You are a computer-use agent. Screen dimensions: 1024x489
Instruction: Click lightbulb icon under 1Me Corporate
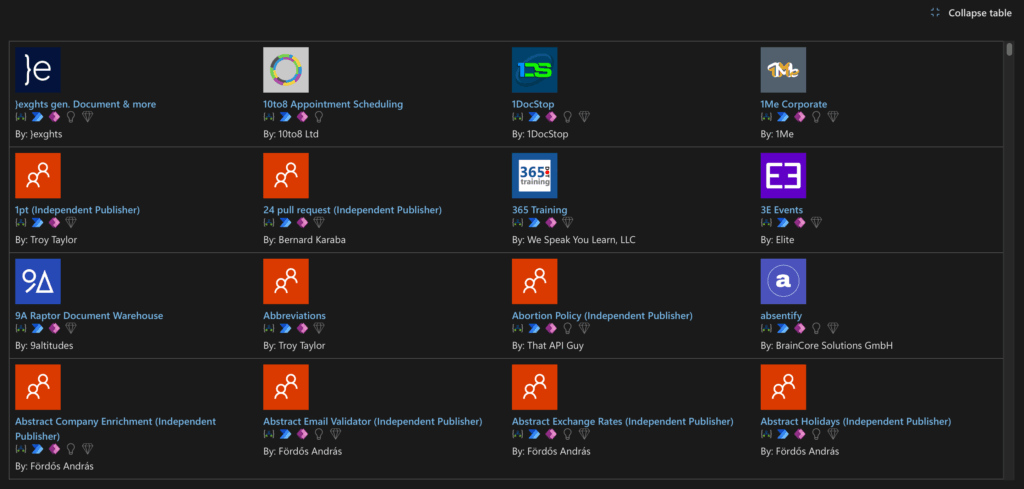point(816,117)
